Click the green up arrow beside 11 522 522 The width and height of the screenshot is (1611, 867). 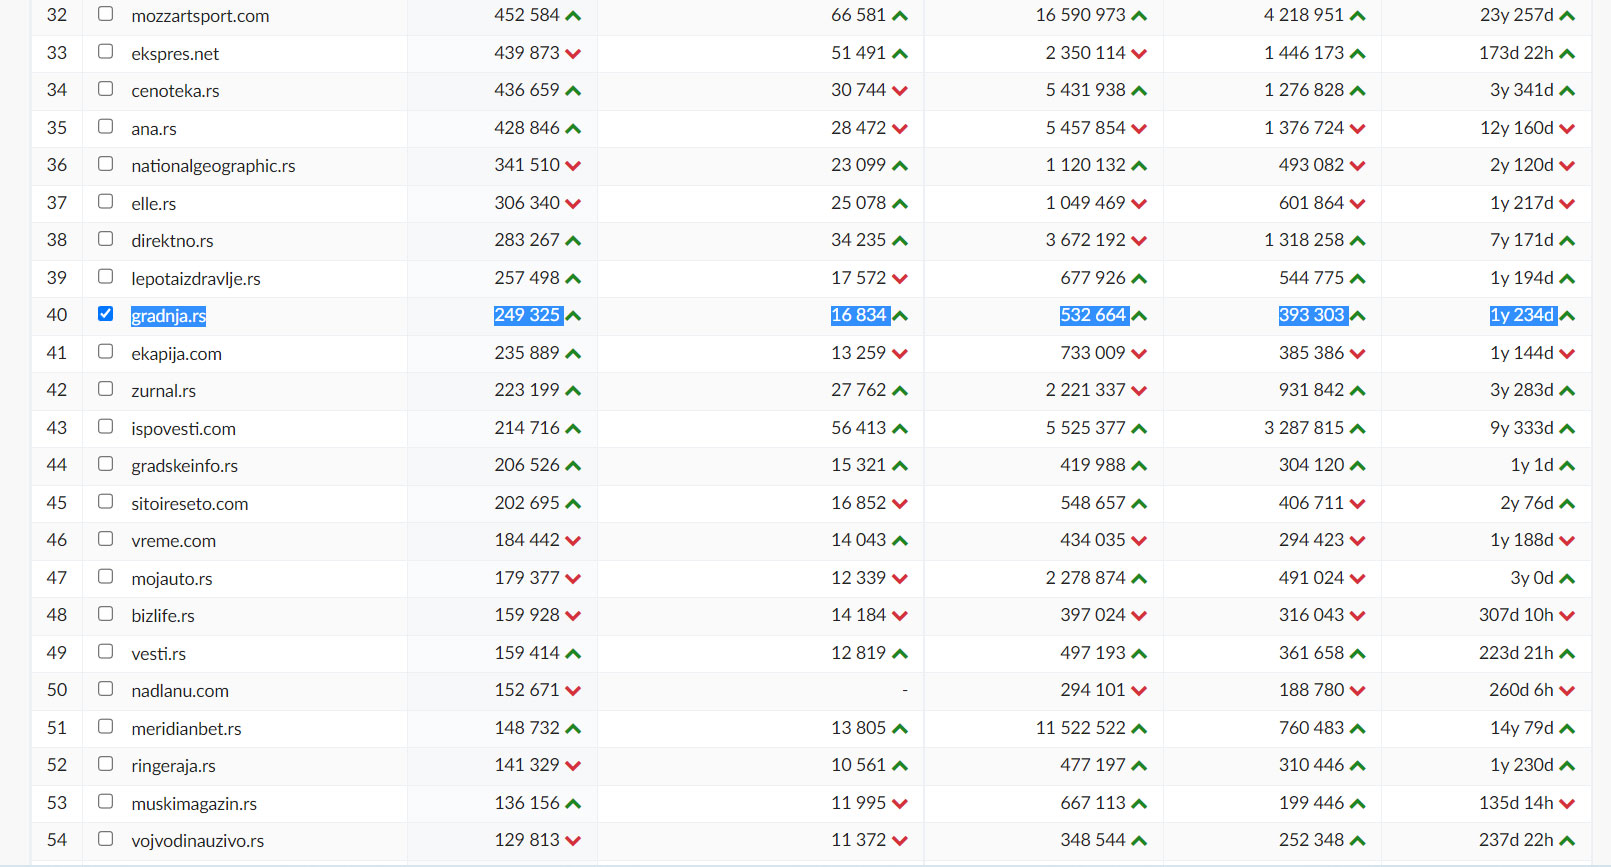[x=1139, y=729]
